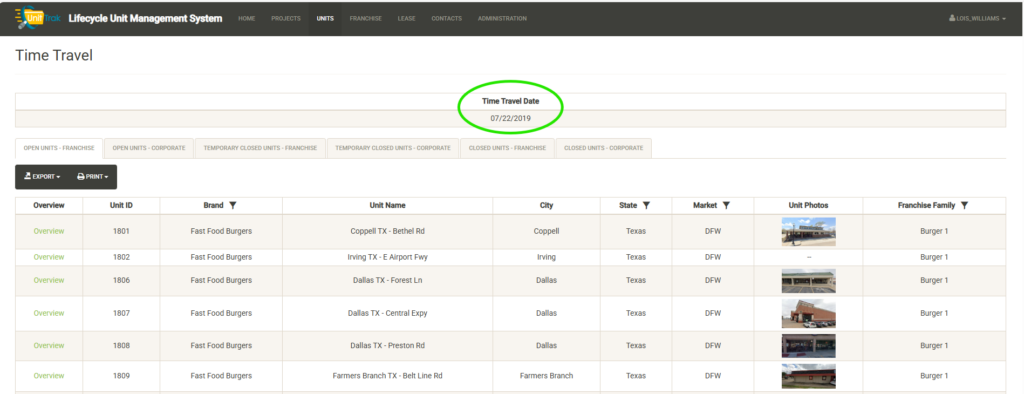Open the Print dropdown button
The height and width of the screenshot is (394, 1024).
[x=92, y=177]
